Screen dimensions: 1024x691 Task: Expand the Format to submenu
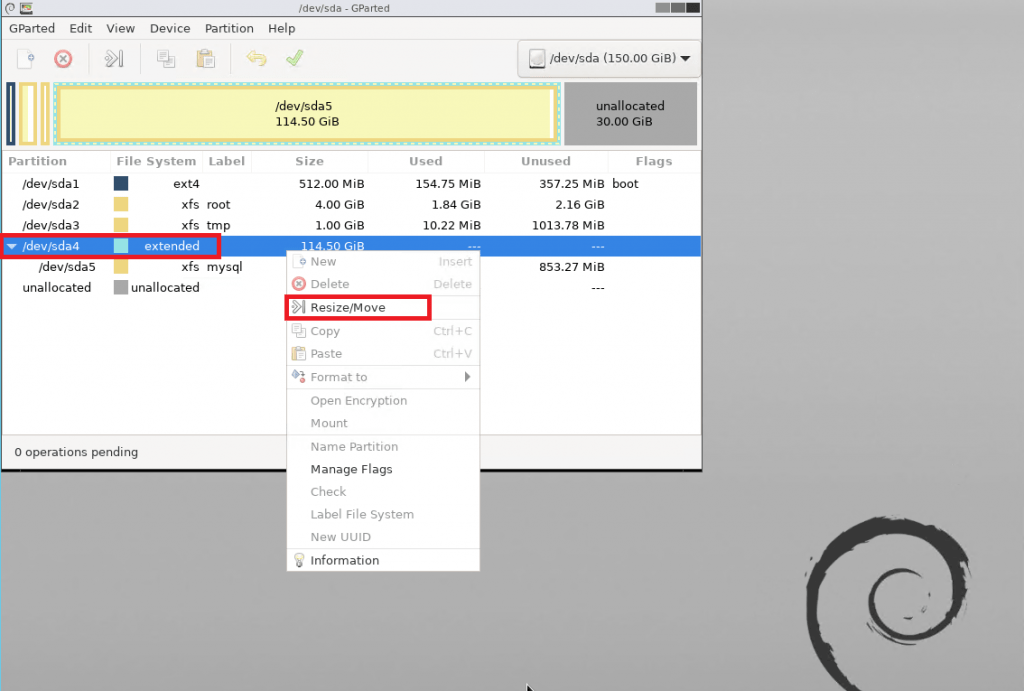click(x=383, y=378)
